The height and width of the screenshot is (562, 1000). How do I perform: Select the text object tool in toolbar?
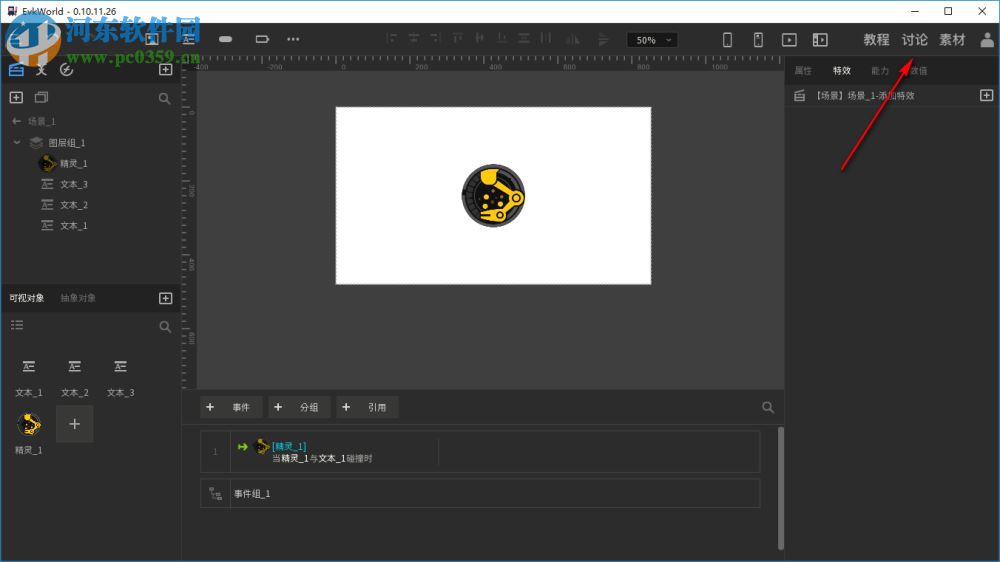189,39
